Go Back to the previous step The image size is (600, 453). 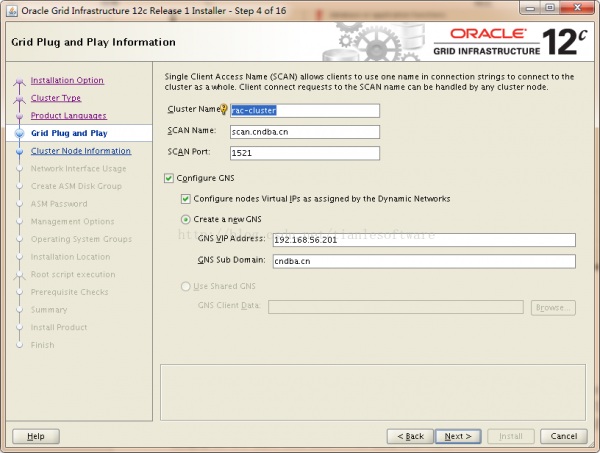point(410,436)
